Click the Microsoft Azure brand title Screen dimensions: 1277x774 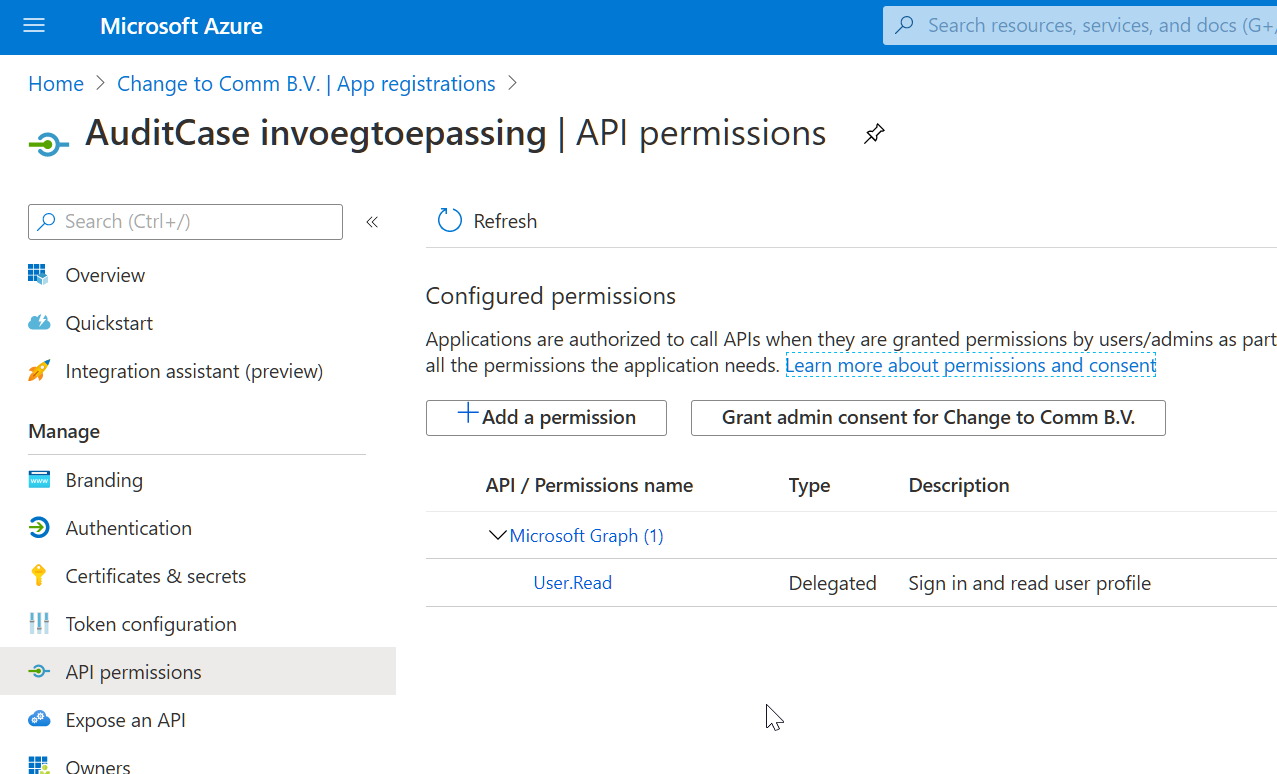(181, 26)
